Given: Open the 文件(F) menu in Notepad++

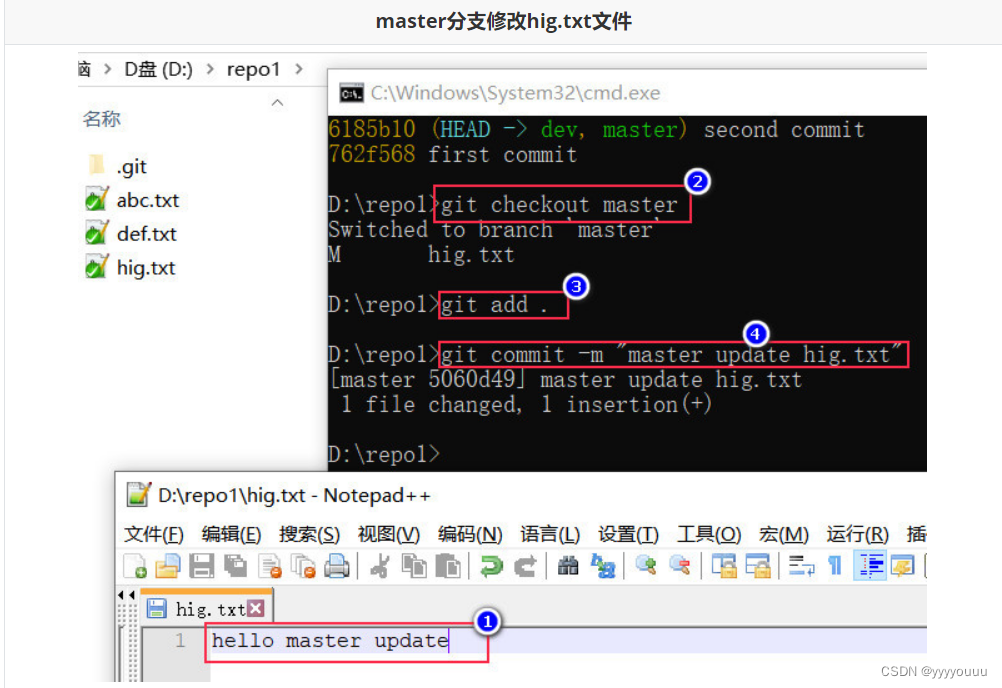Looking at the screenshot, I should [x=152, y=534].
